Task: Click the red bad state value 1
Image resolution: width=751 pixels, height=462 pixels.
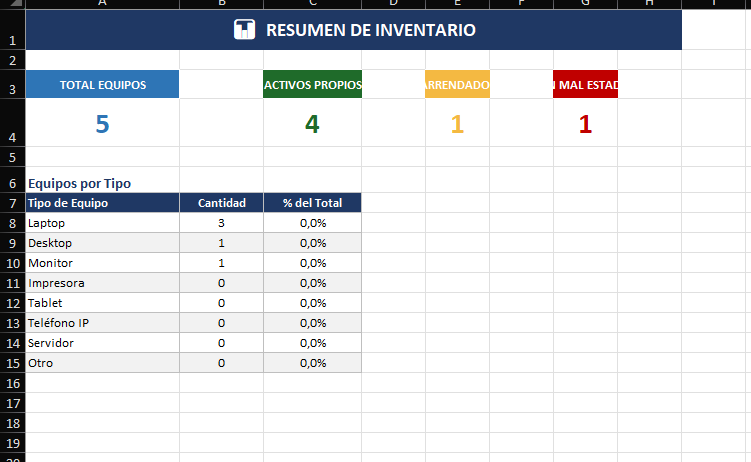Action: (585, 124)
